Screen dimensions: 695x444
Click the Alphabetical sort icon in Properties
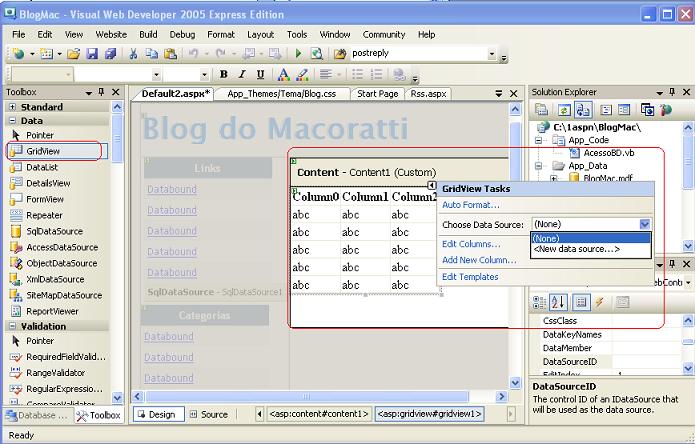(x=559, y=302)
